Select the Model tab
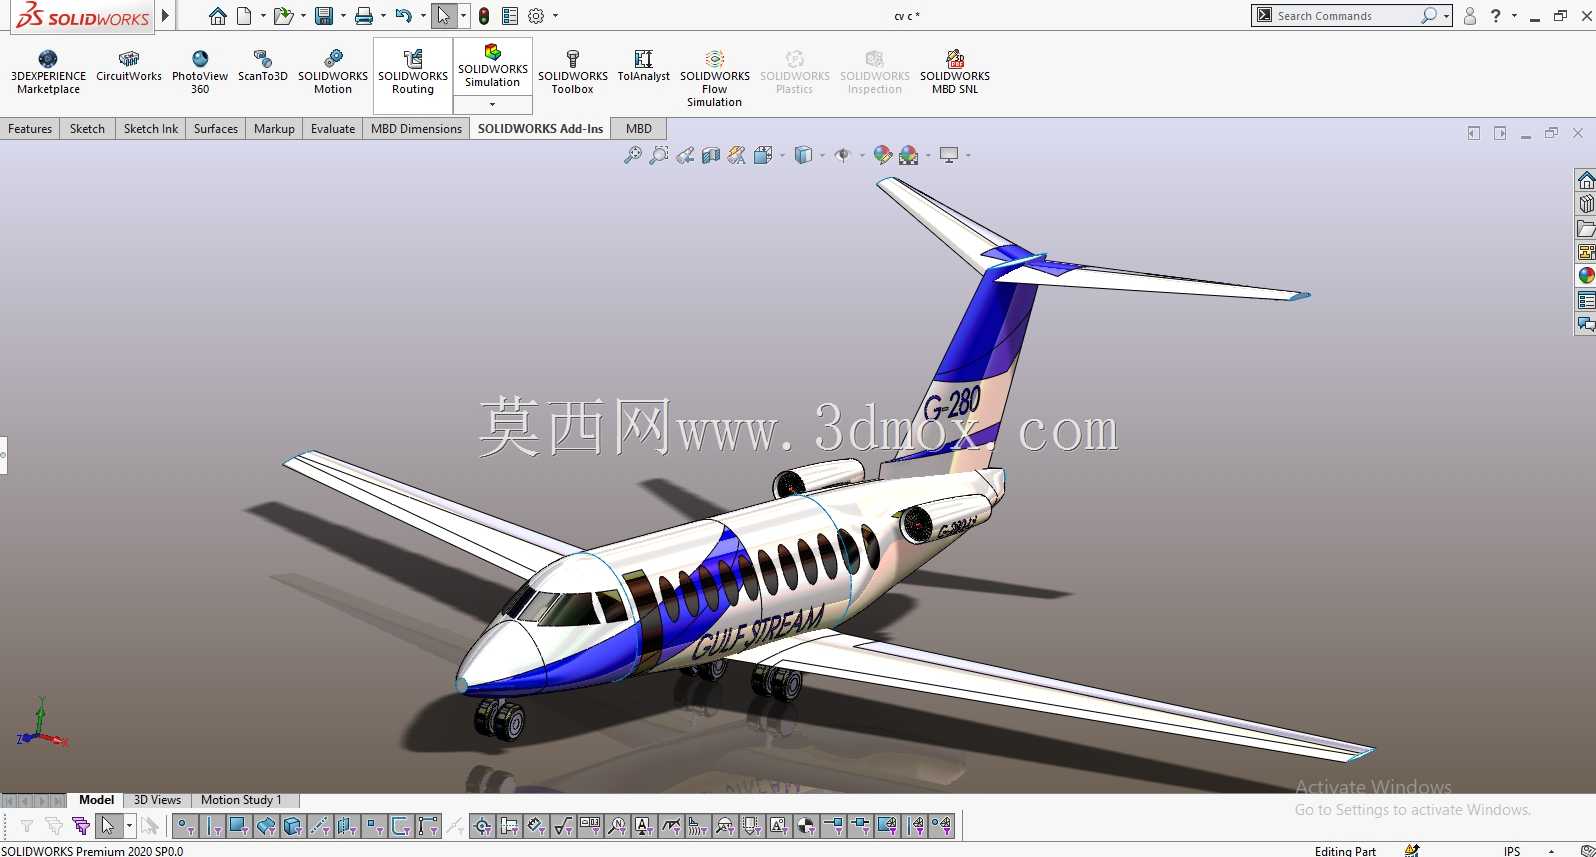1596x857 pixels. tap(96, 800)
